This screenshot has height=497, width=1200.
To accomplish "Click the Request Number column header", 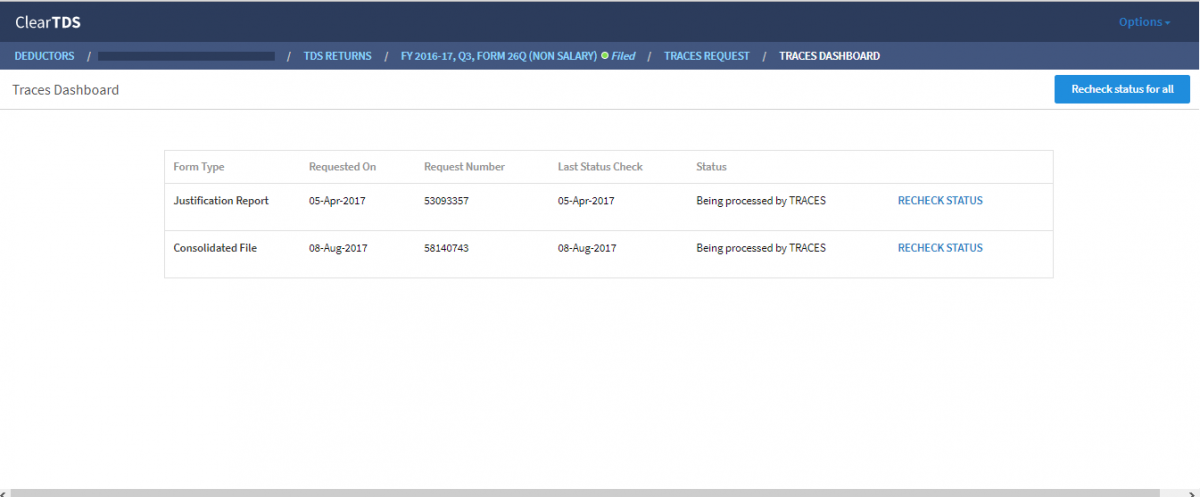I will pyautogui.click(x=464, y=167).
